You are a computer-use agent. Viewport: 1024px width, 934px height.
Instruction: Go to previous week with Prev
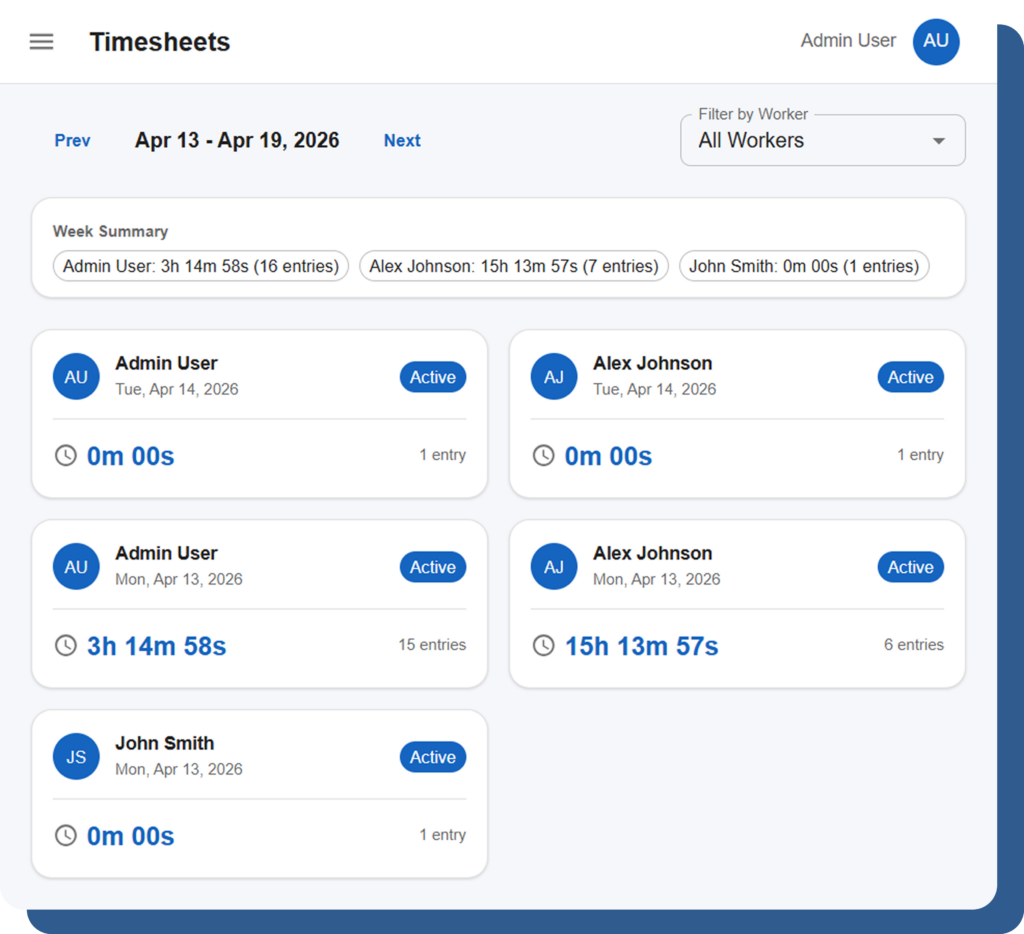[72, 141]
